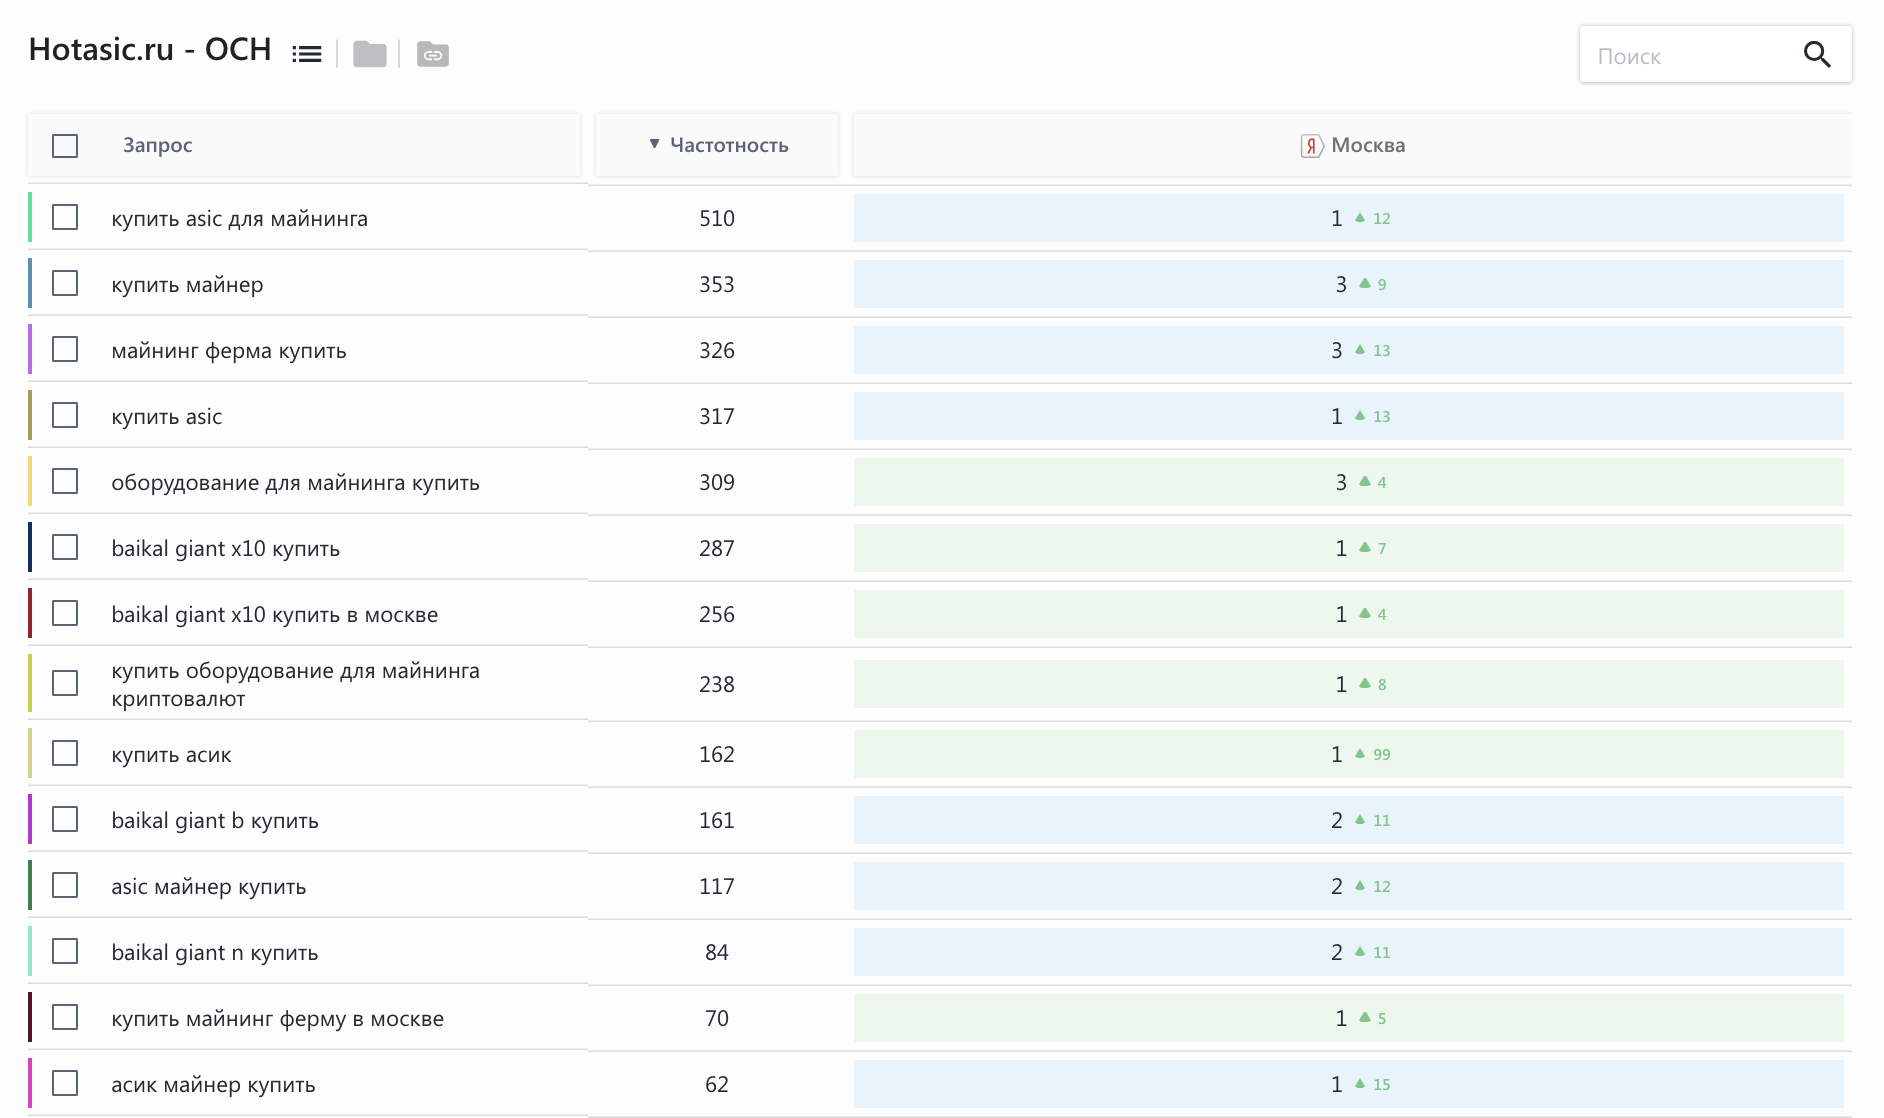
Task: Click the Yandex icon beside Москва
Action: (x=1312, y=146)
